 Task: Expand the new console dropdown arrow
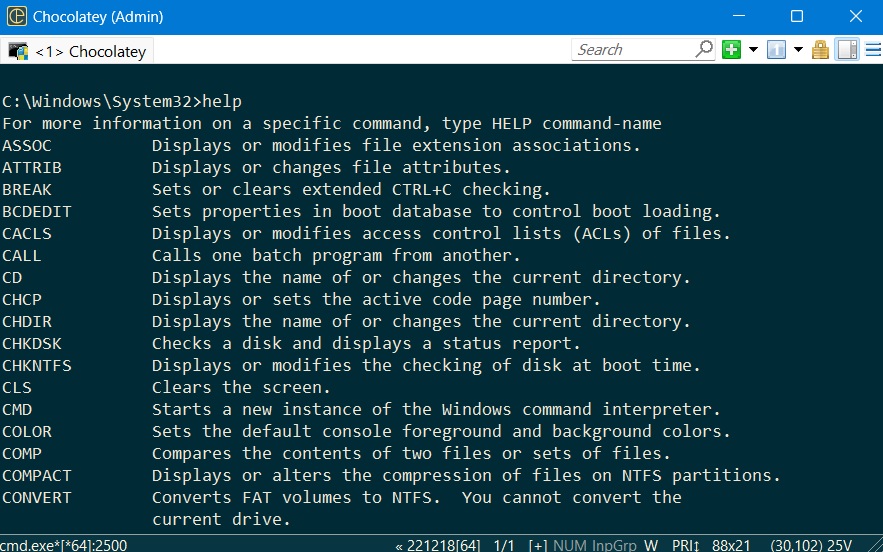[x=753, y=50]
